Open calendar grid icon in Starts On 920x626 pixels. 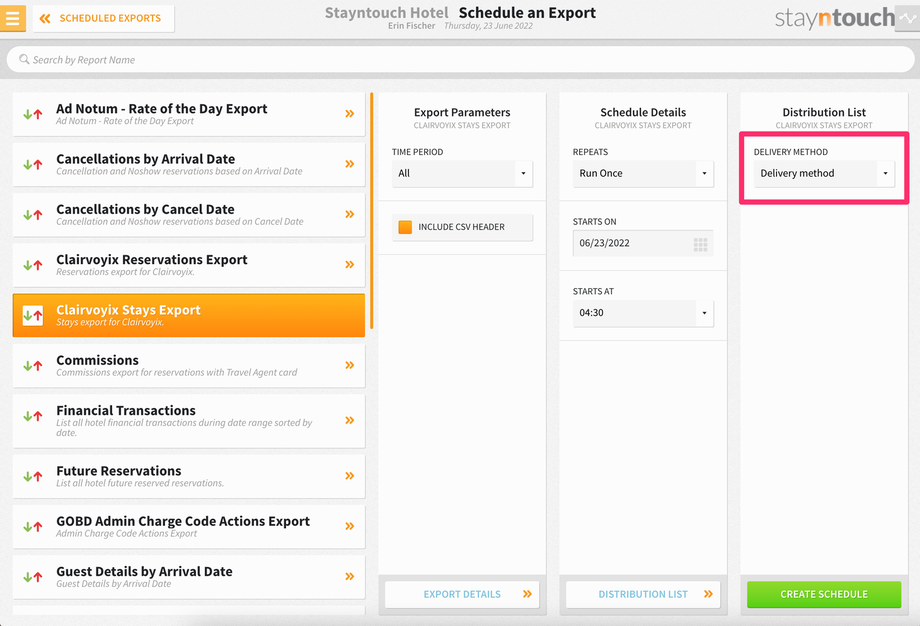700,244
